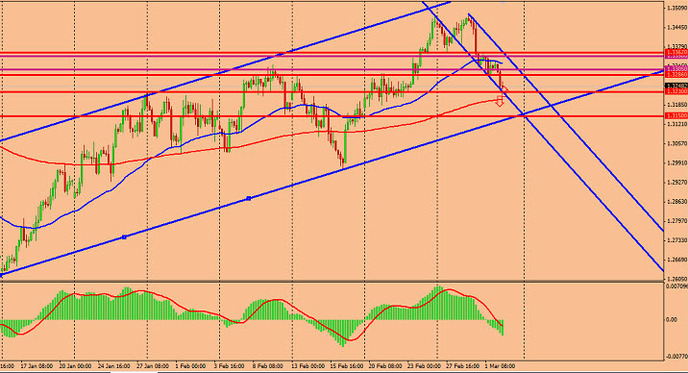Image resolution: width=688 pixels, height=373 pixels.
Task: Click the magenta price tag below 1.33620
Action: pyautogui.click(x=676, y=57)
